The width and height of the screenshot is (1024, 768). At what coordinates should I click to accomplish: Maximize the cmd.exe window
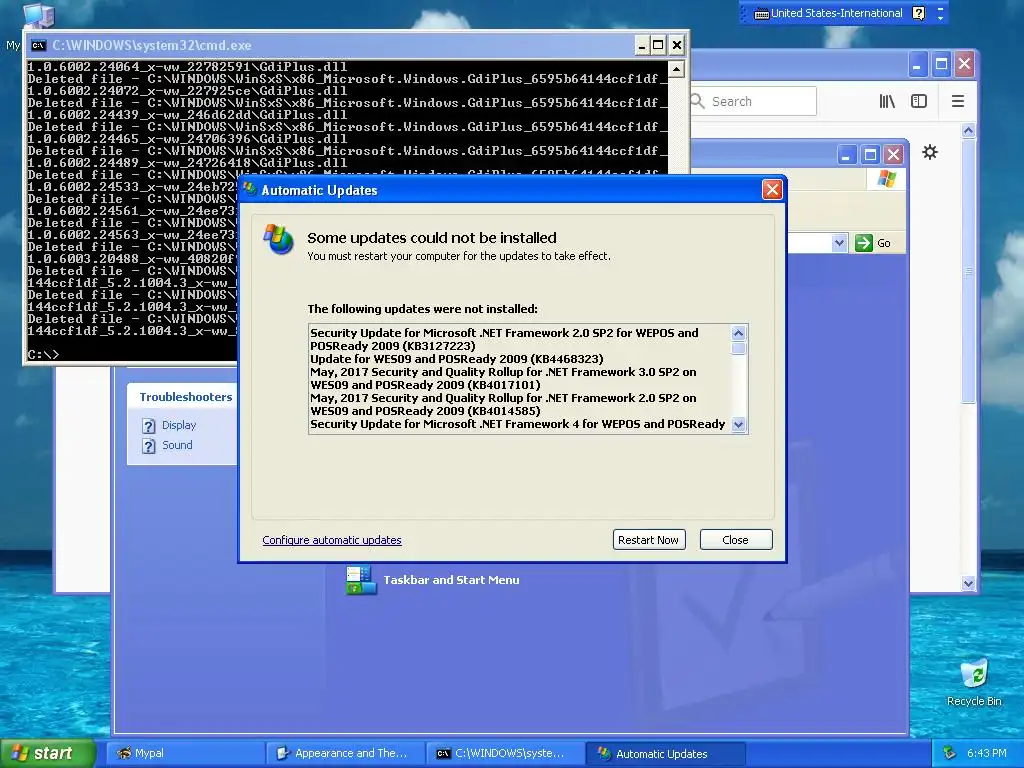658,45
